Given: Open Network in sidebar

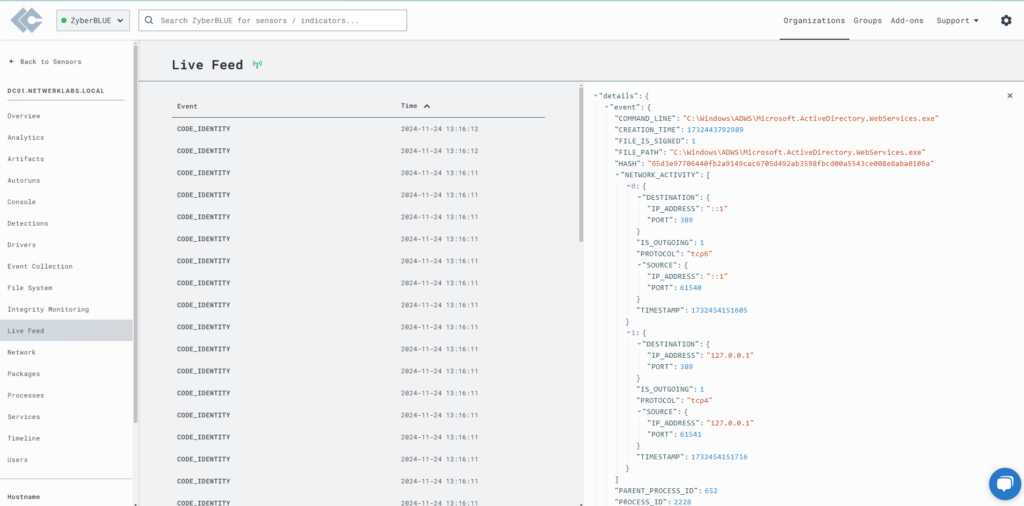Looking at the screenshot, I should pos(22,353).
